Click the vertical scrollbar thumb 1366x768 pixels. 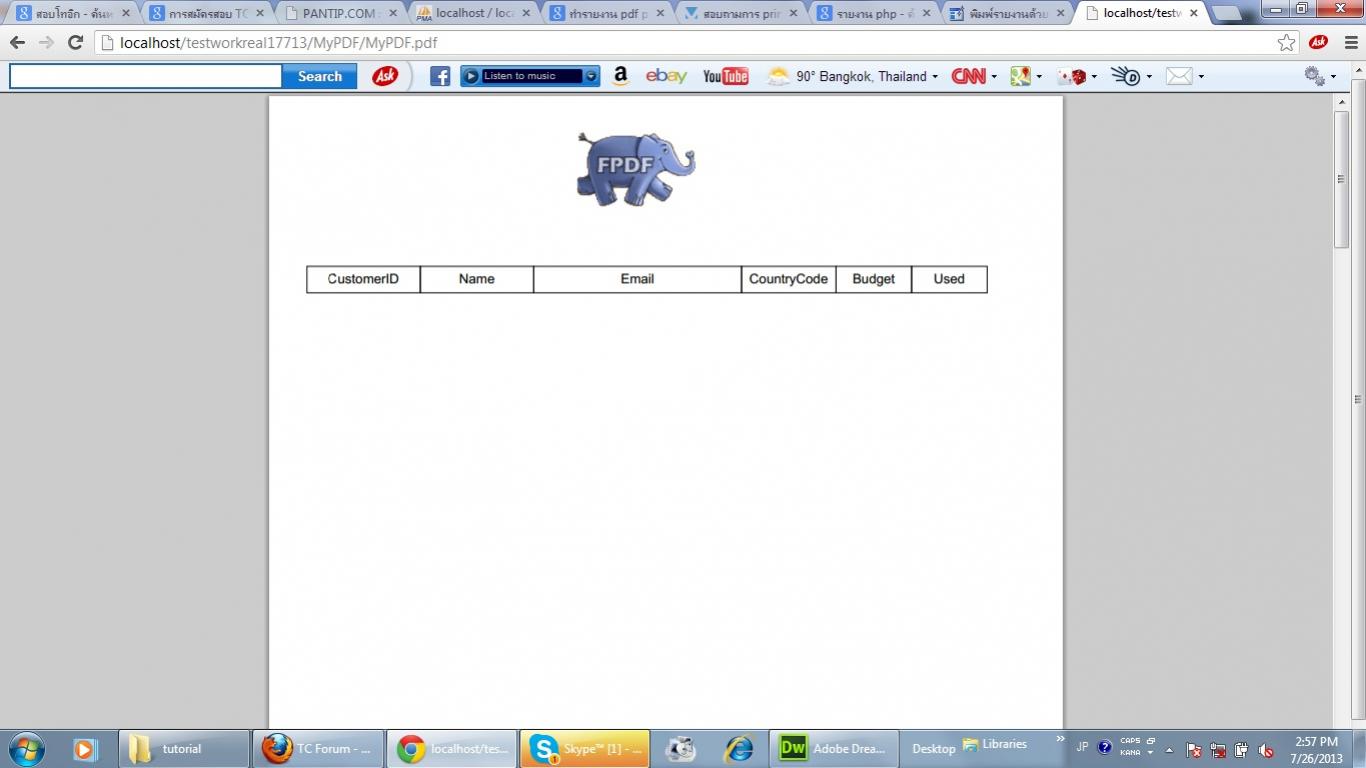coord(1342,179)
